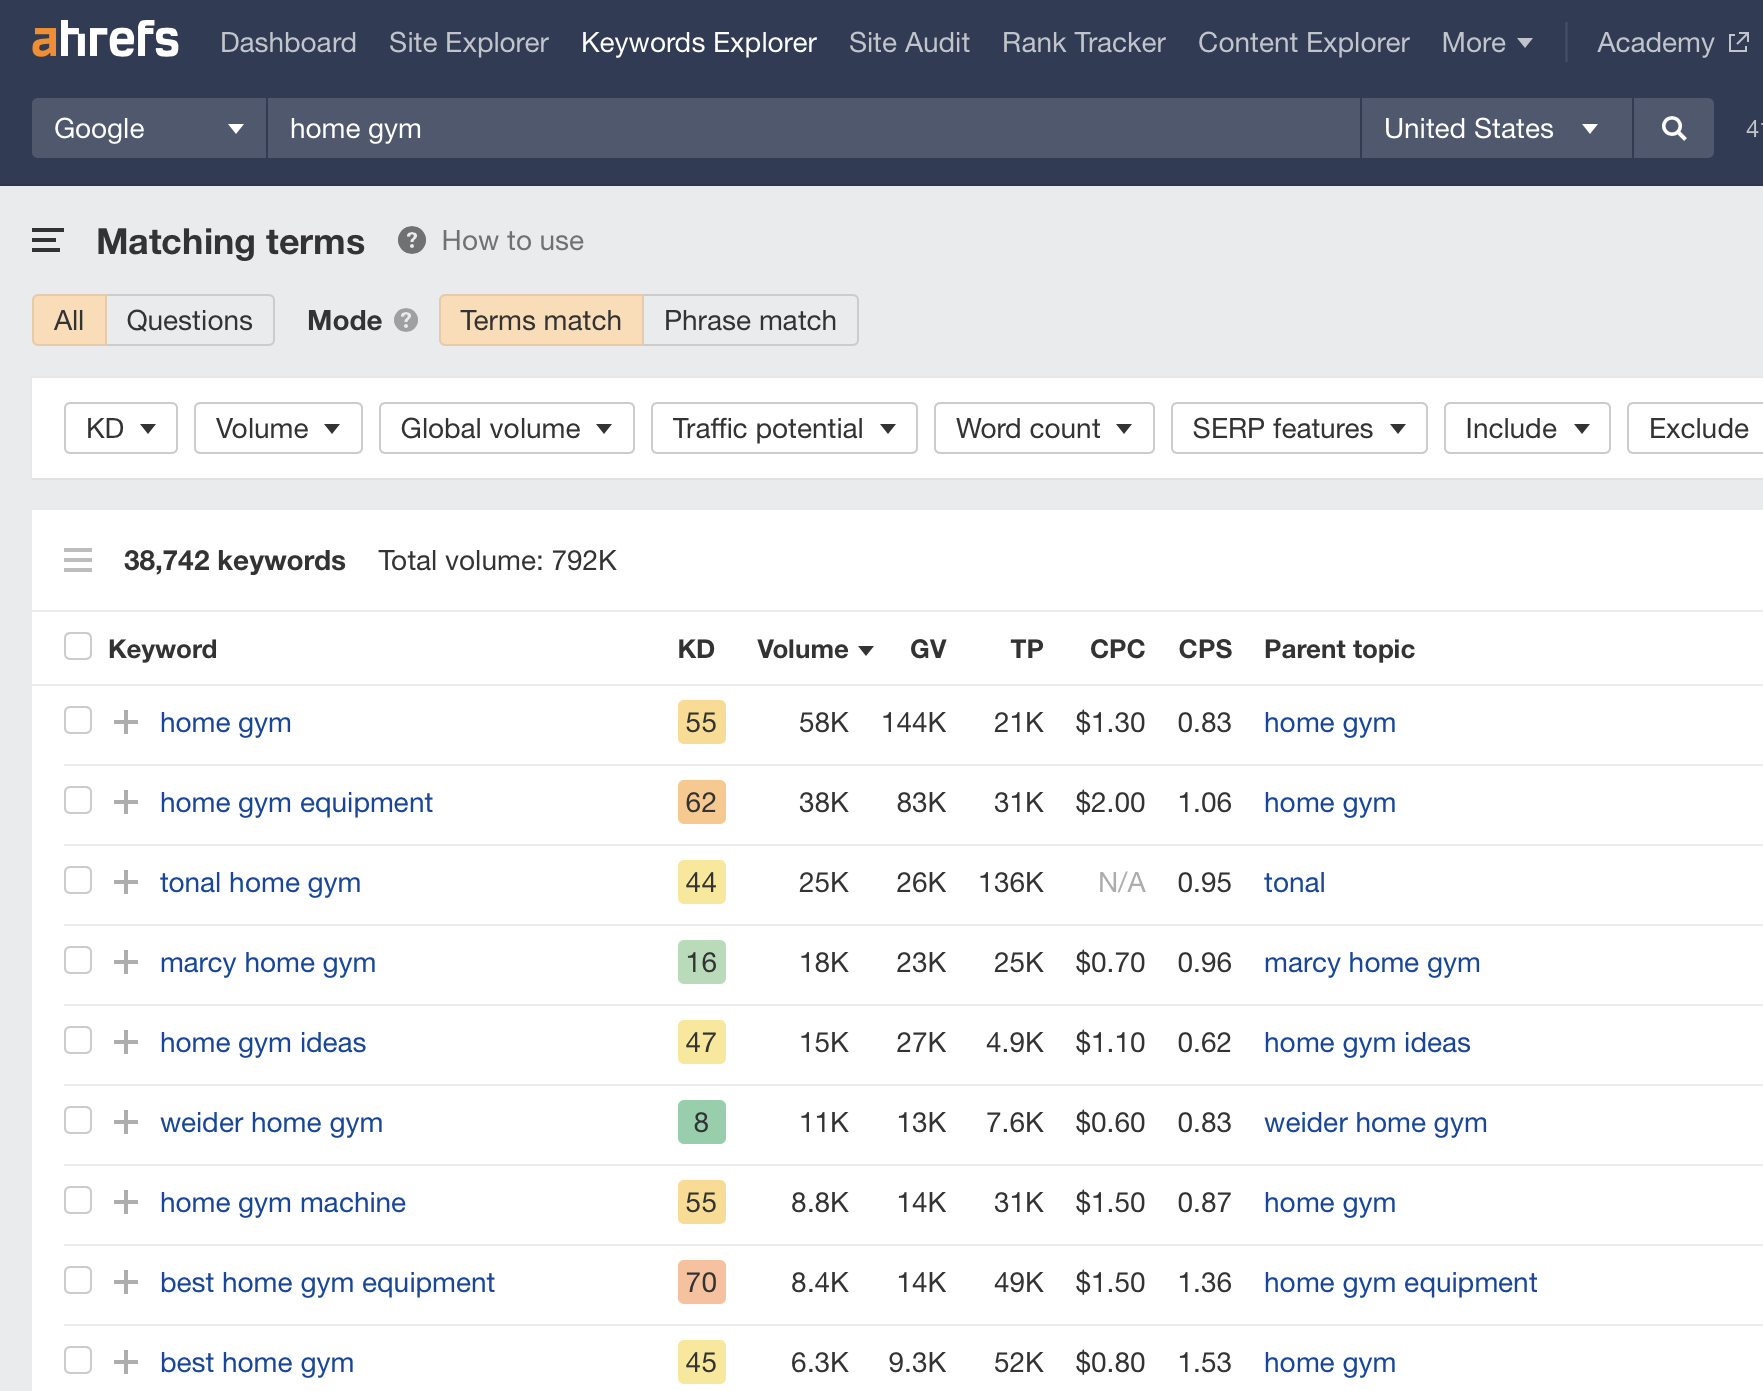
Task: Click the green KD badge for weider home gym
Action: click(701, 1122)
